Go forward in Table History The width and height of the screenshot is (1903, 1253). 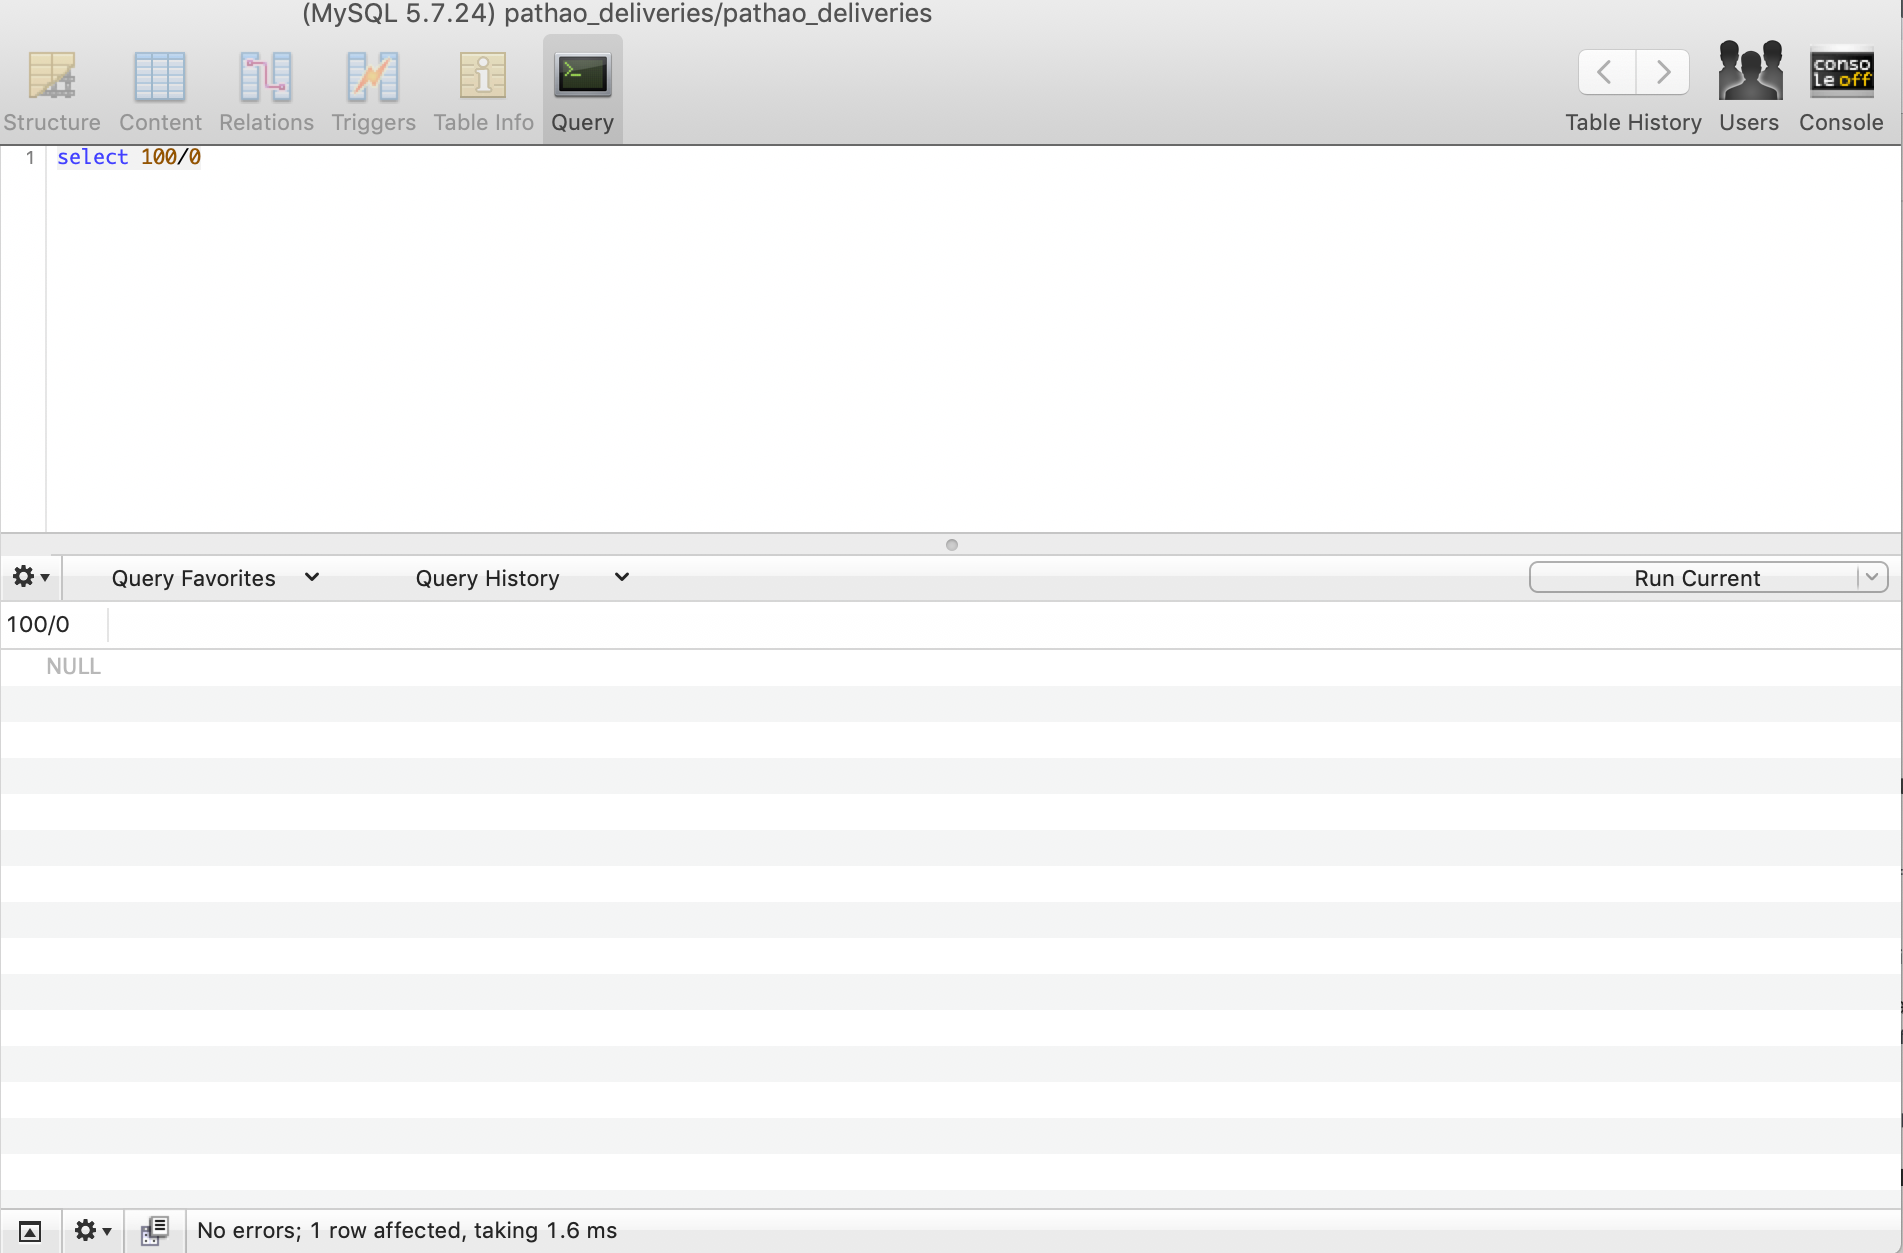tap(1663, 72)
